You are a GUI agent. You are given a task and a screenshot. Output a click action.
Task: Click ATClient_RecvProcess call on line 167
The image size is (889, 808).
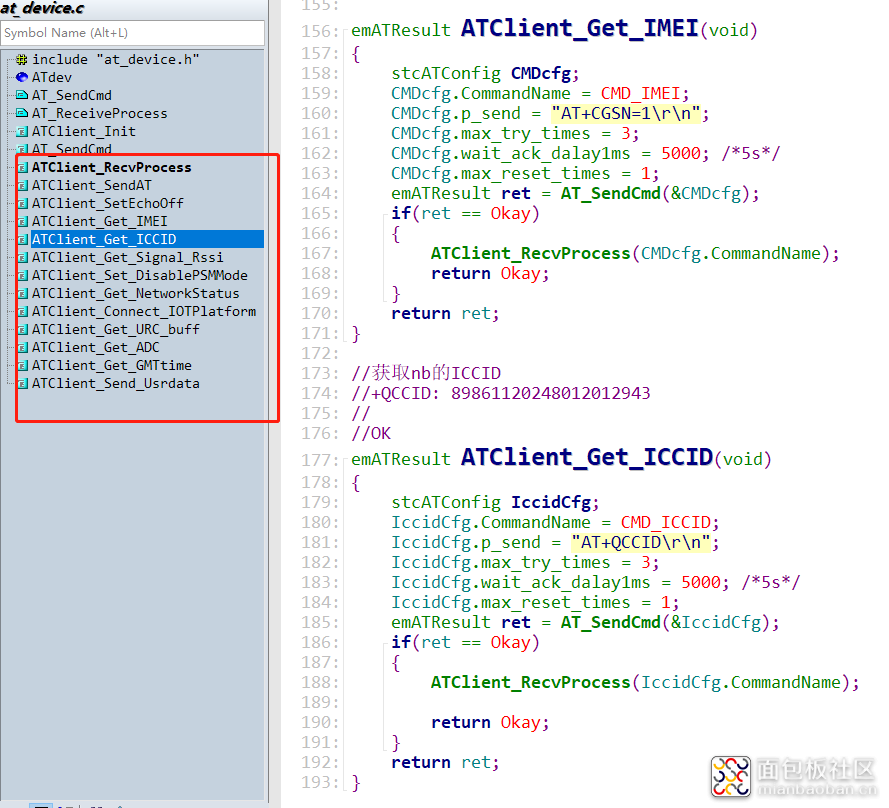(530, 253)
